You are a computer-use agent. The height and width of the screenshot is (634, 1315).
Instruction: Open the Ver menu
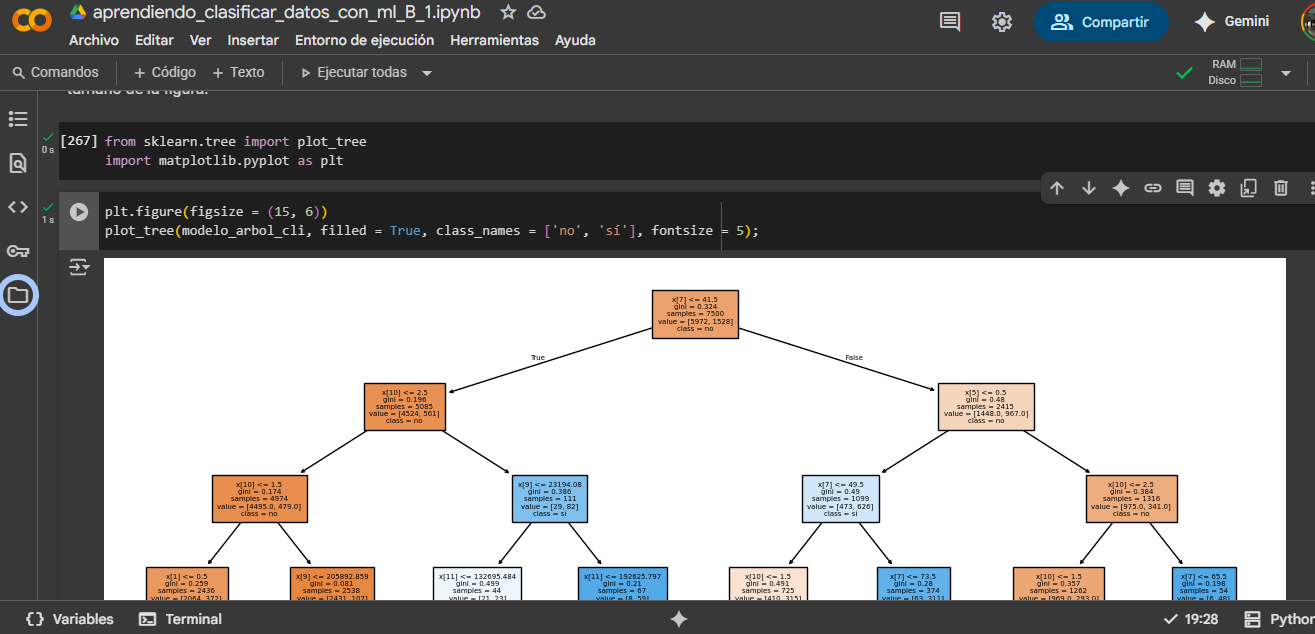tap(200, 40)
